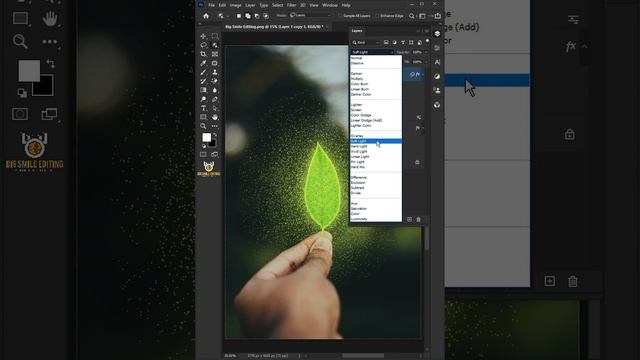Select the Zoom tool in toolbar
This screenshot has width=640, height=360.
[x=203, y=126]
